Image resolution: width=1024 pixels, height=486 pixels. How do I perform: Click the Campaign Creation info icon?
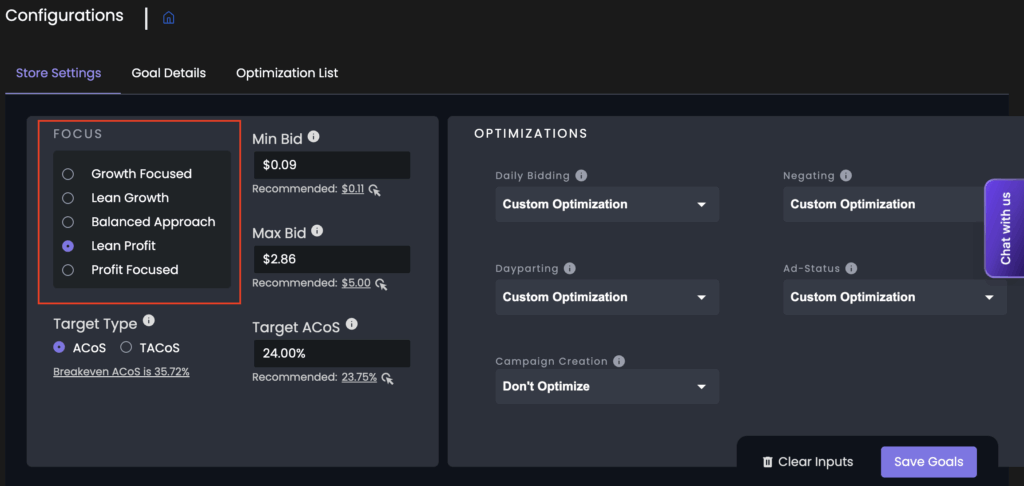coord(619,361)
